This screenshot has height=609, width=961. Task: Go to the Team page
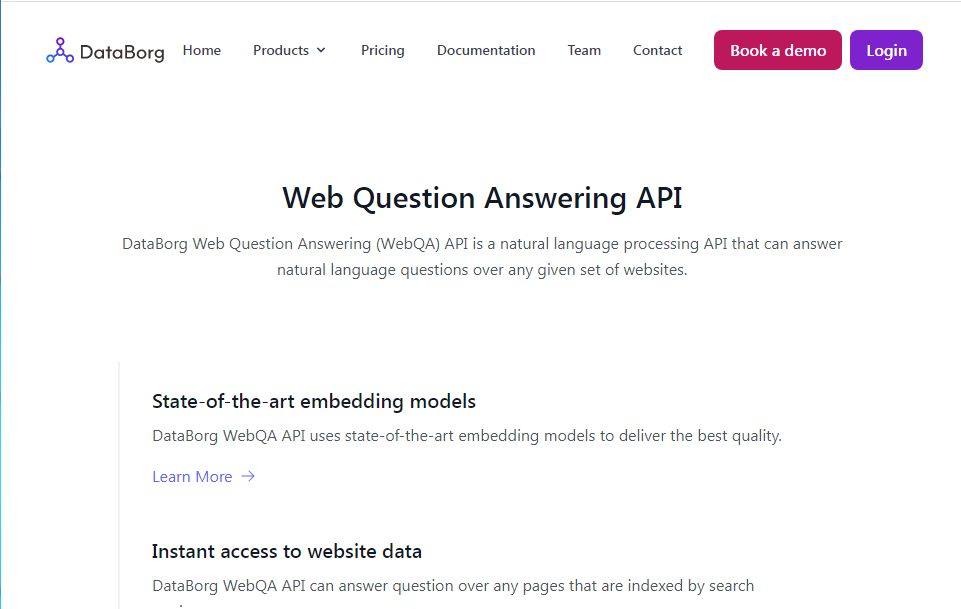[584, 50]
